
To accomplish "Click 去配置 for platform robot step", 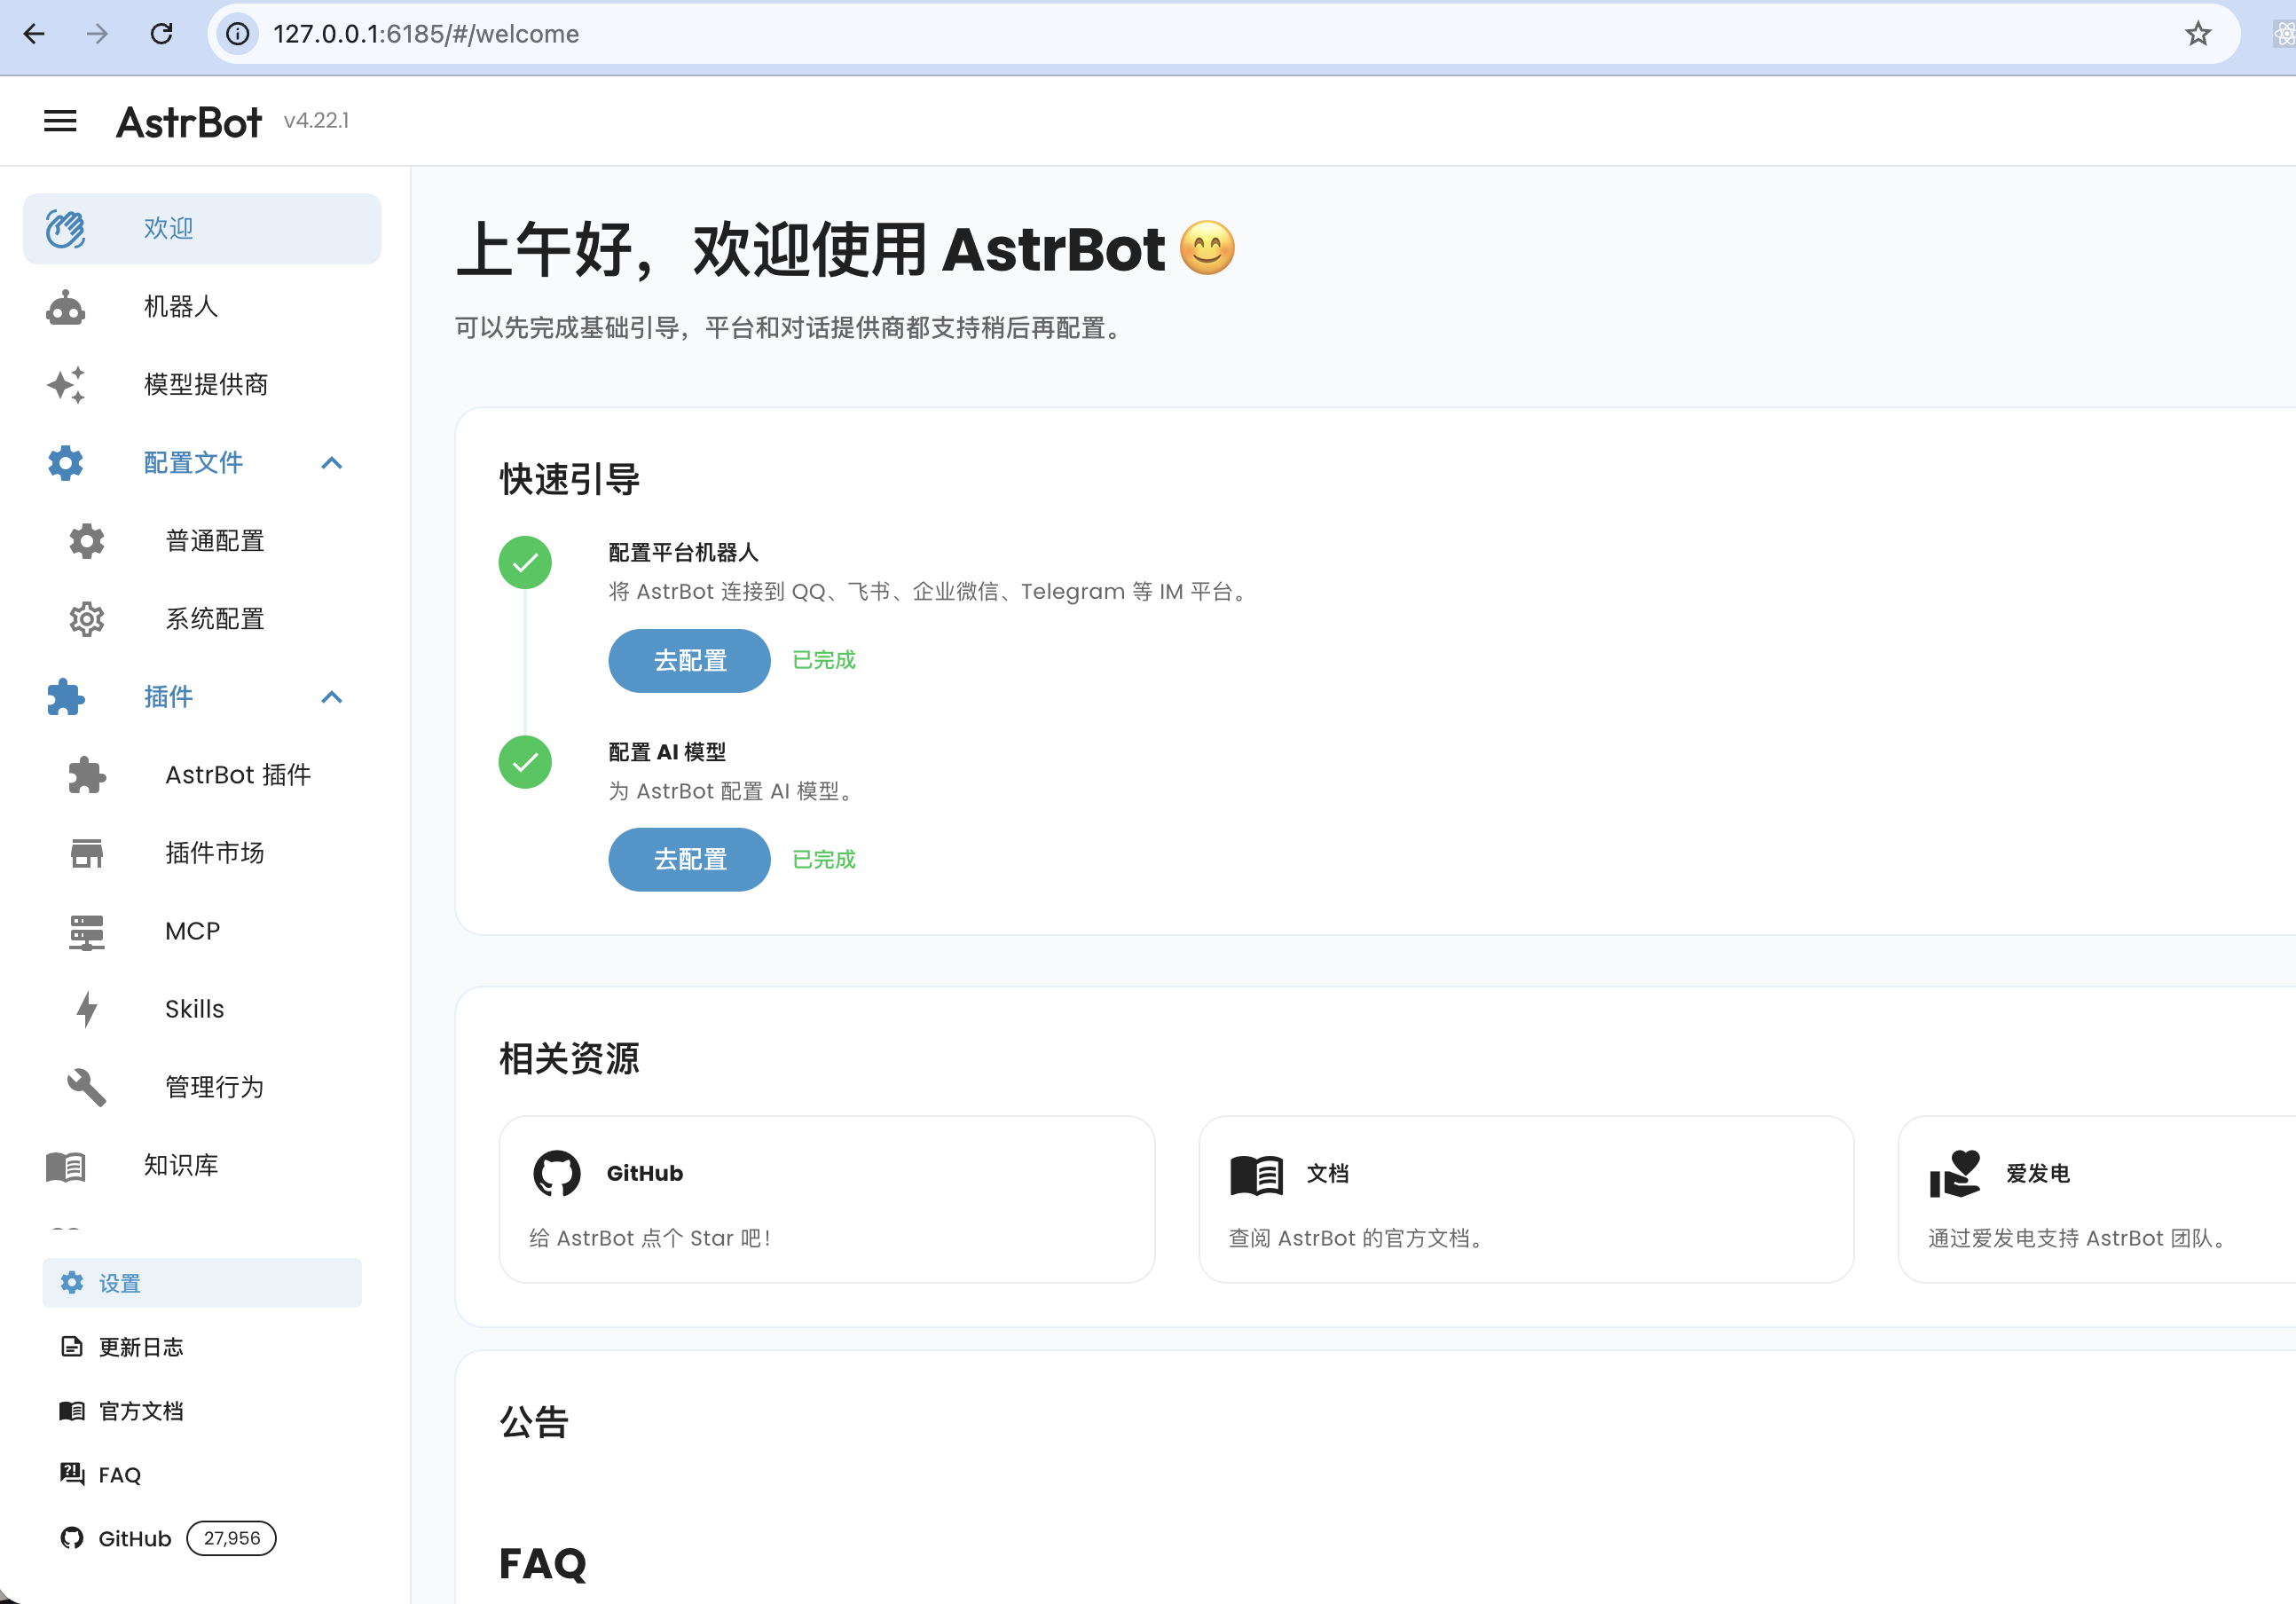I will click(689, 661).
